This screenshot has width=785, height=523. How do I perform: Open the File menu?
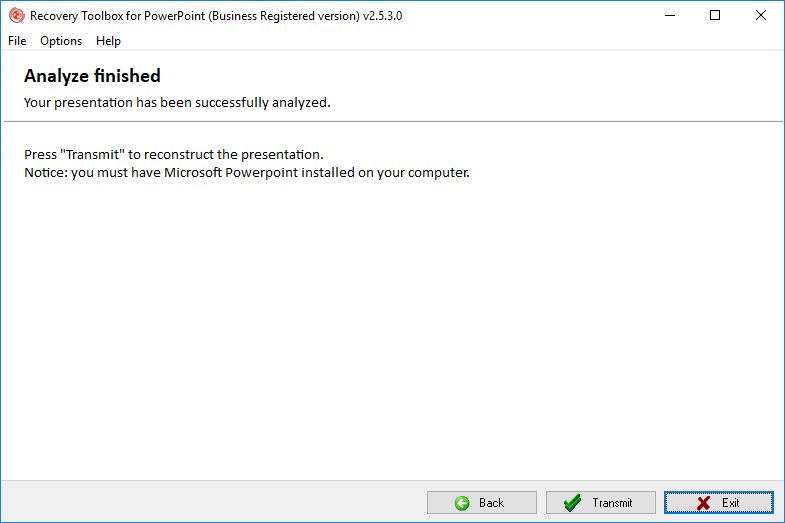coord(17,41)
